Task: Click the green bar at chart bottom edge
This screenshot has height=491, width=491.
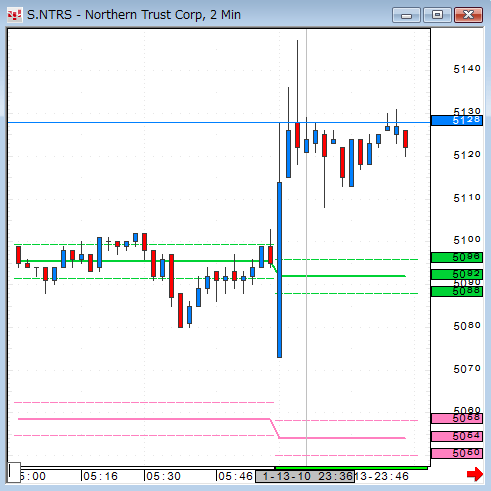Action: (351, 468)
